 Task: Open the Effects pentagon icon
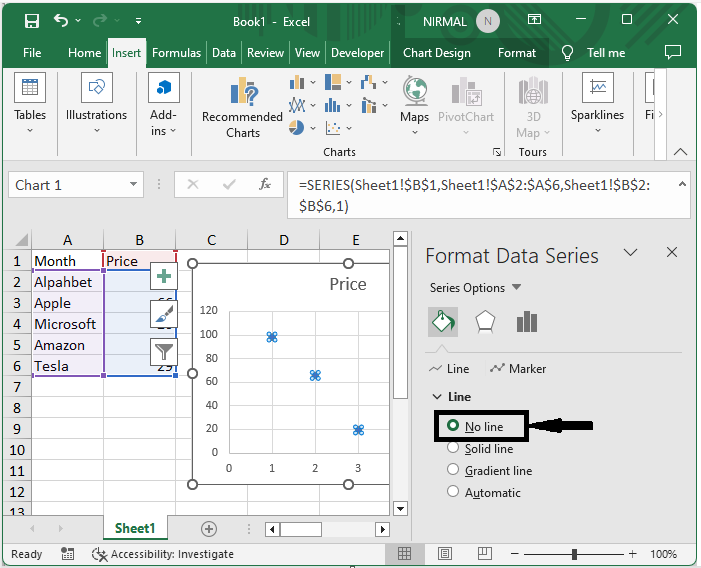click(485, 321)
